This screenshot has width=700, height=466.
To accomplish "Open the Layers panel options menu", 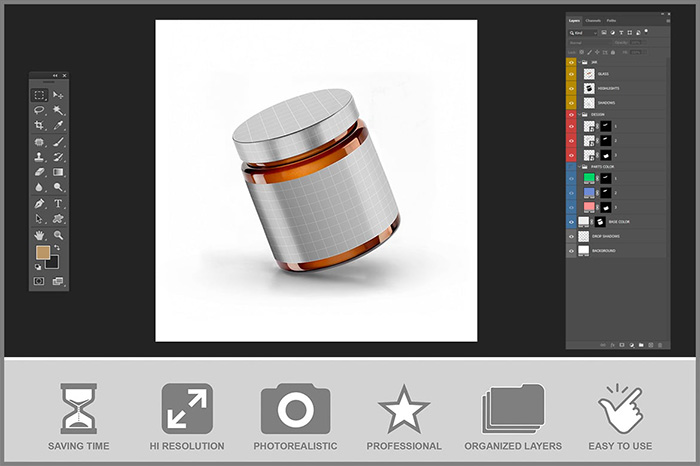I will tap(668, 21).
